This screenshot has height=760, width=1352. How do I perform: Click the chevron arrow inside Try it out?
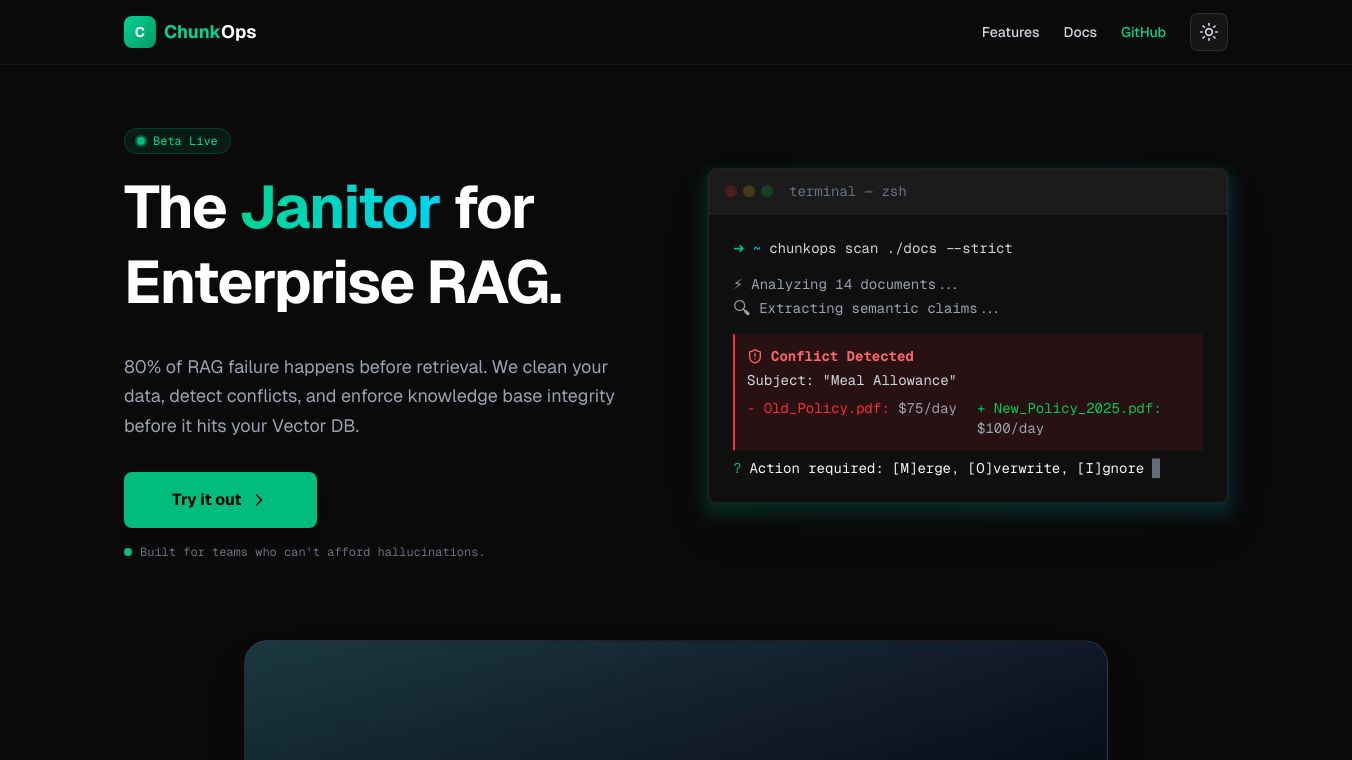click(259, 500)
